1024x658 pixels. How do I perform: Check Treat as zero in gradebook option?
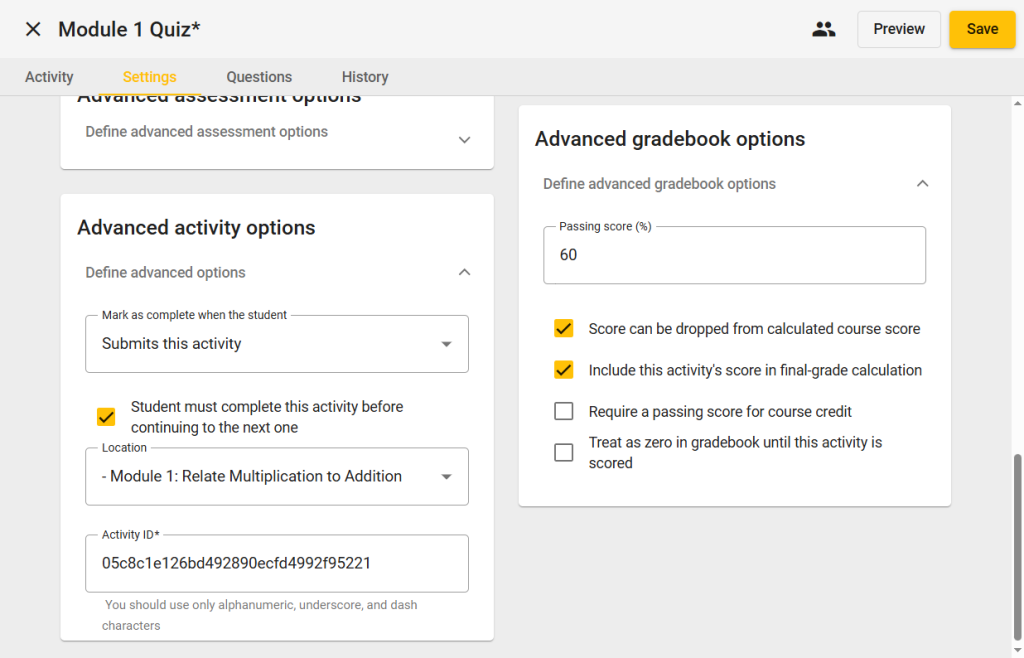pos(564,452)
